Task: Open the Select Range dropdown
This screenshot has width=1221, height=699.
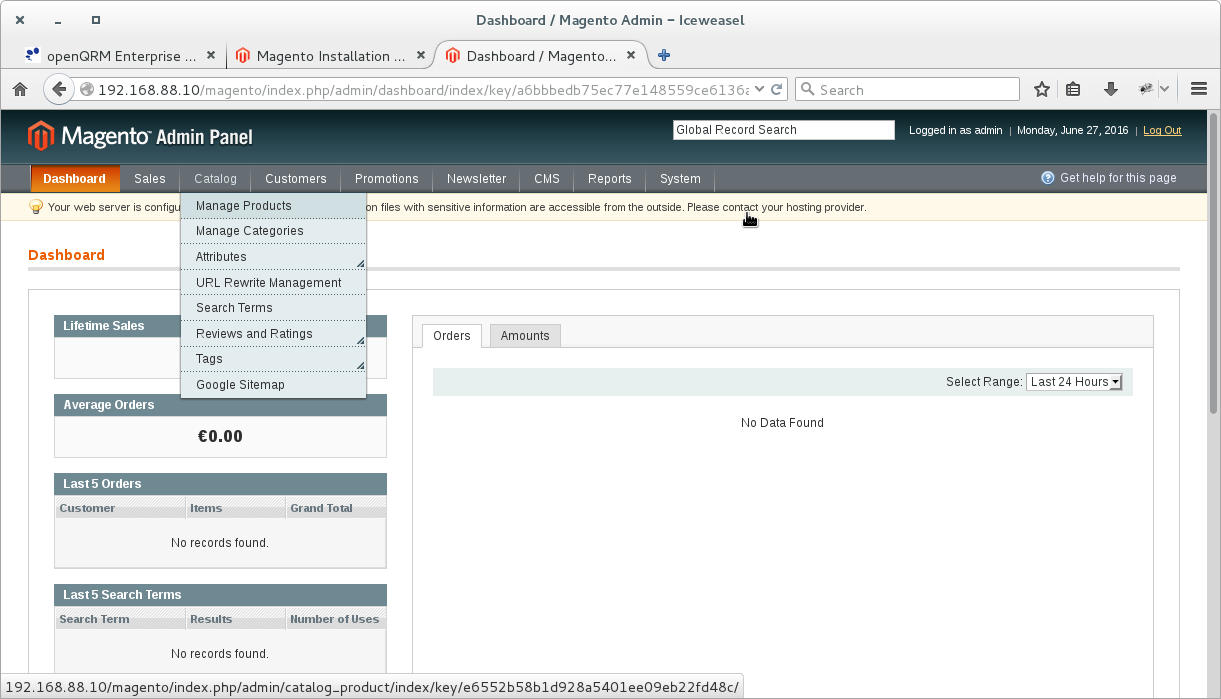Action: pos(1074,382)
